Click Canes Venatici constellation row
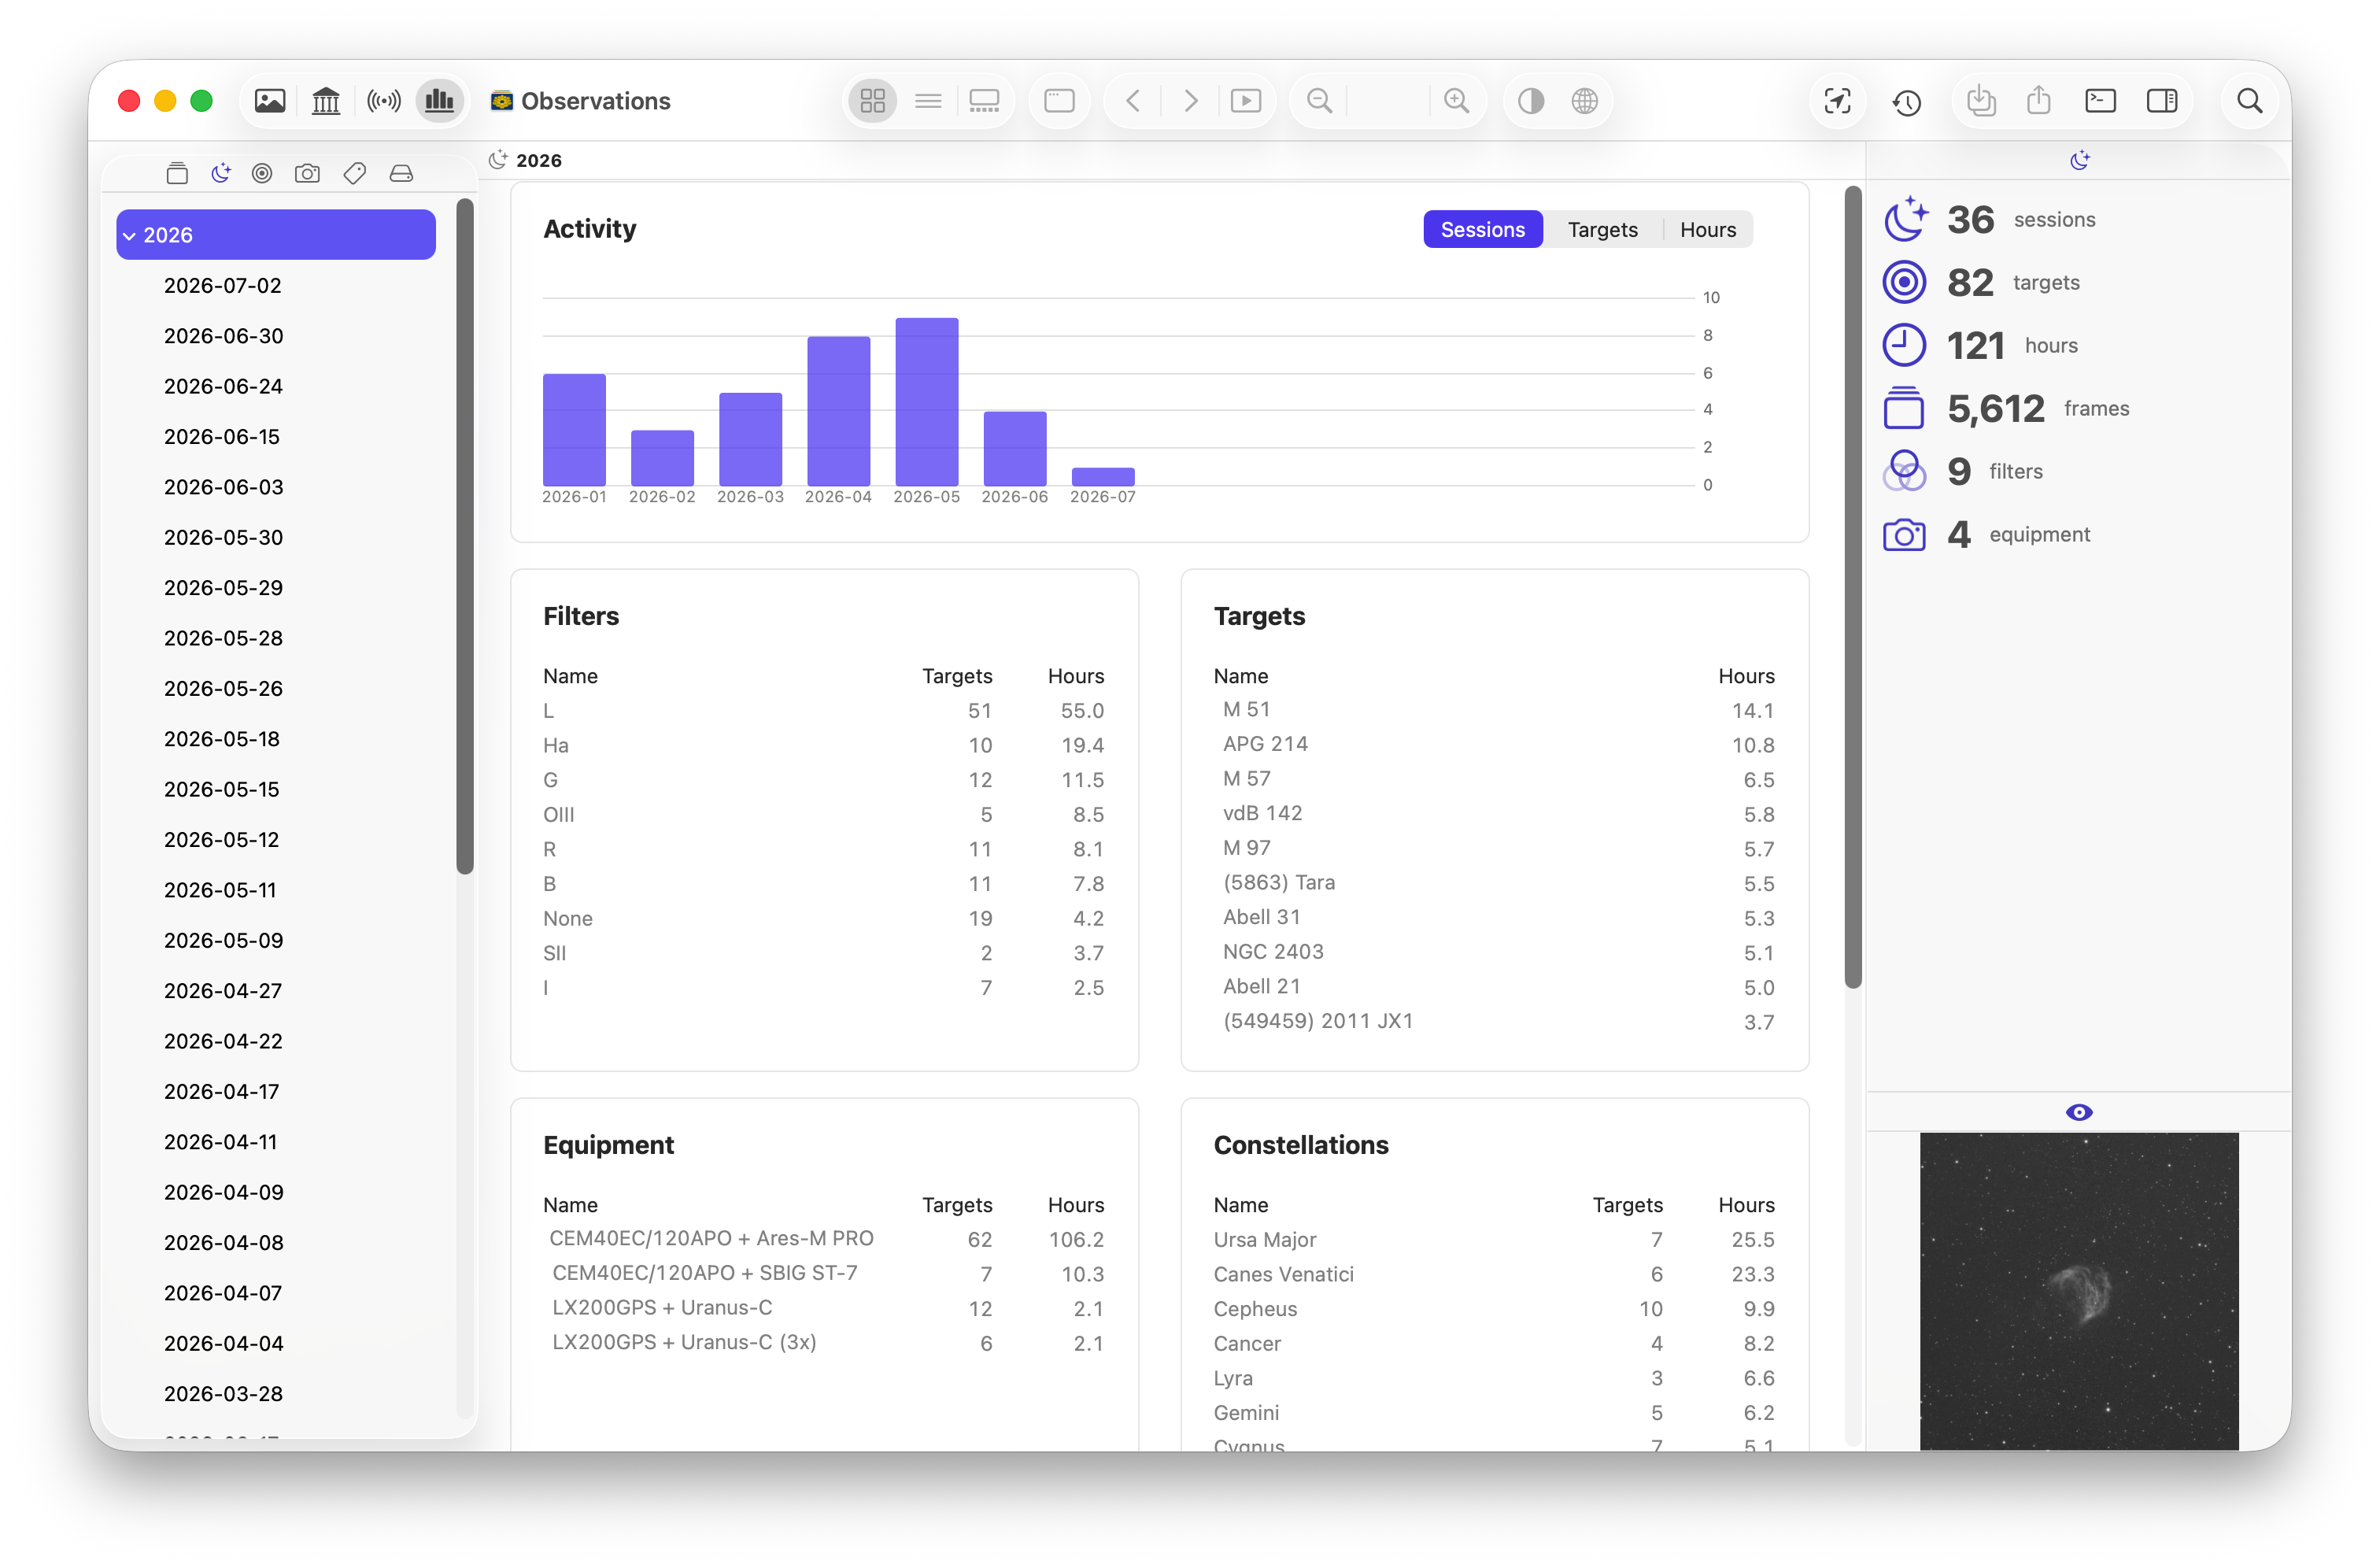The image size is (2380, 1568). (1494, 1275)
